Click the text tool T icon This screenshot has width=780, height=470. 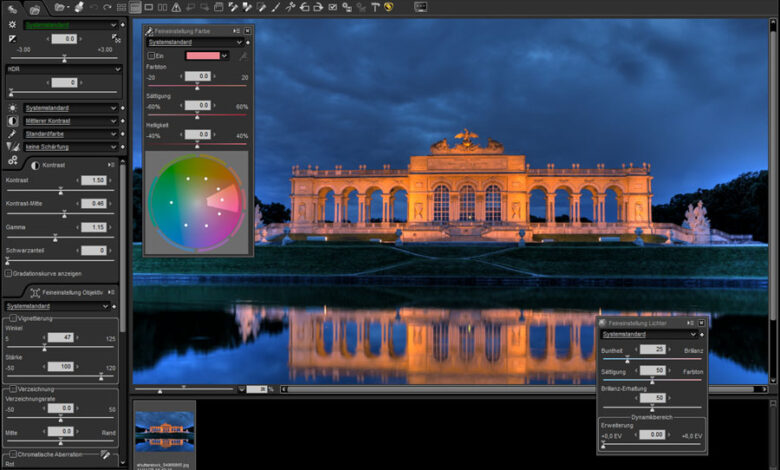tap(374, 7)
